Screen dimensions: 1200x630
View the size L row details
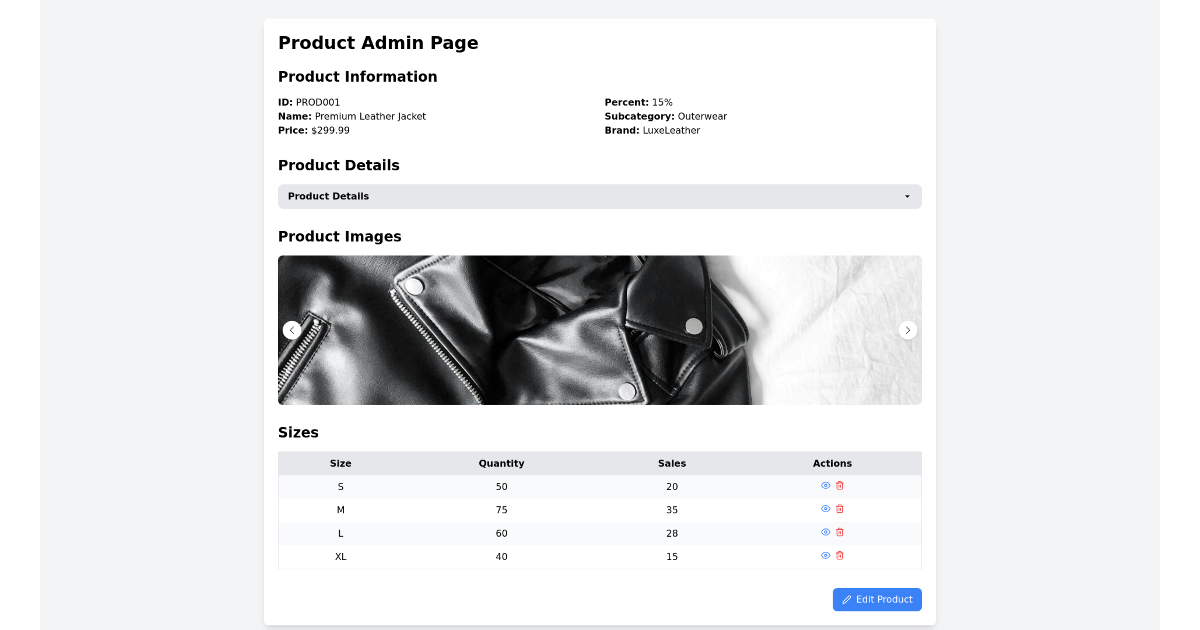click(825, 532)
